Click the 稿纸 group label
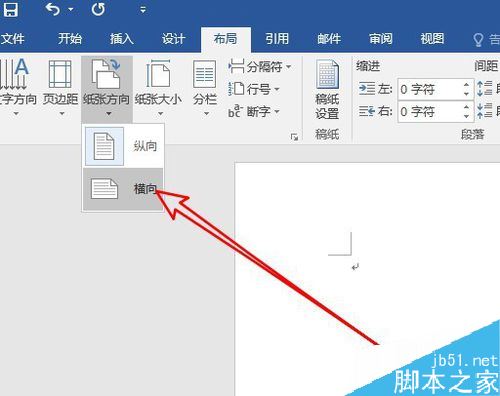The height and width of the screenshot is (396, 500). click(x=327, y=134)
